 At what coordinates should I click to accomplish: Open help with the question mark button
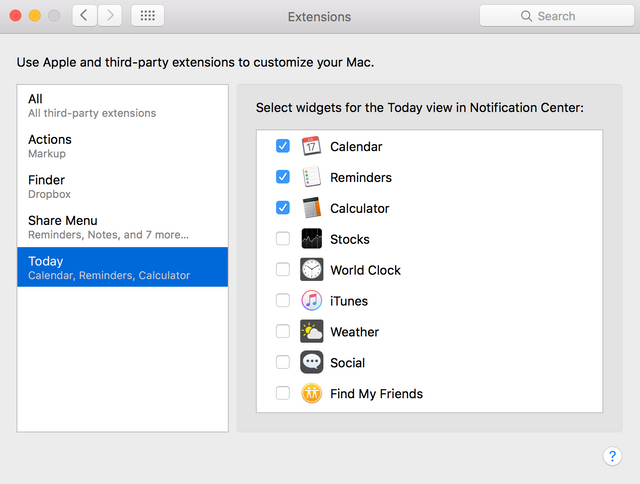tap(612, 456)
